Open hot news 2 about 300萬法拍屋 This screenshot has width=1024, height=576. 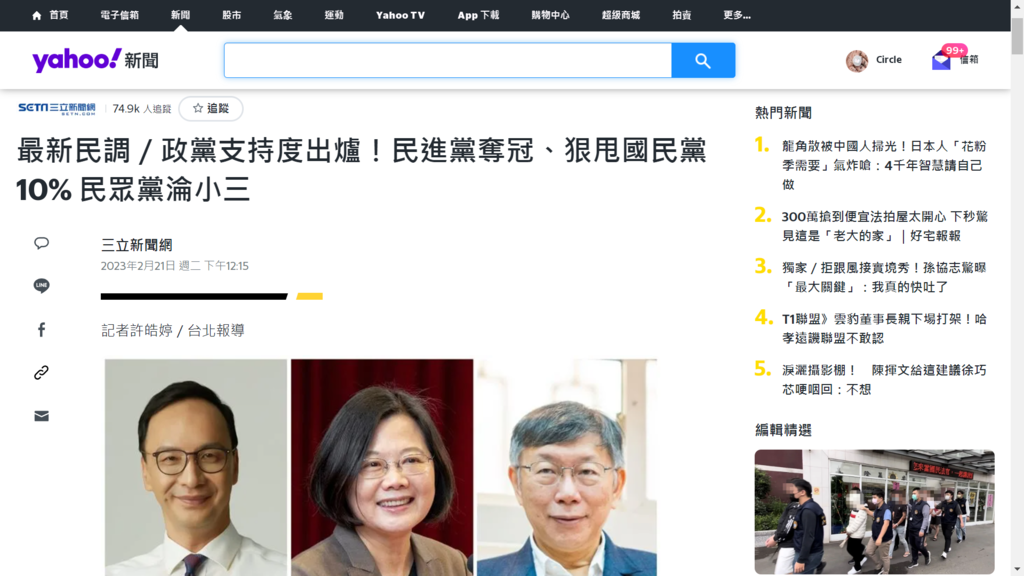(x=884, y=226)
